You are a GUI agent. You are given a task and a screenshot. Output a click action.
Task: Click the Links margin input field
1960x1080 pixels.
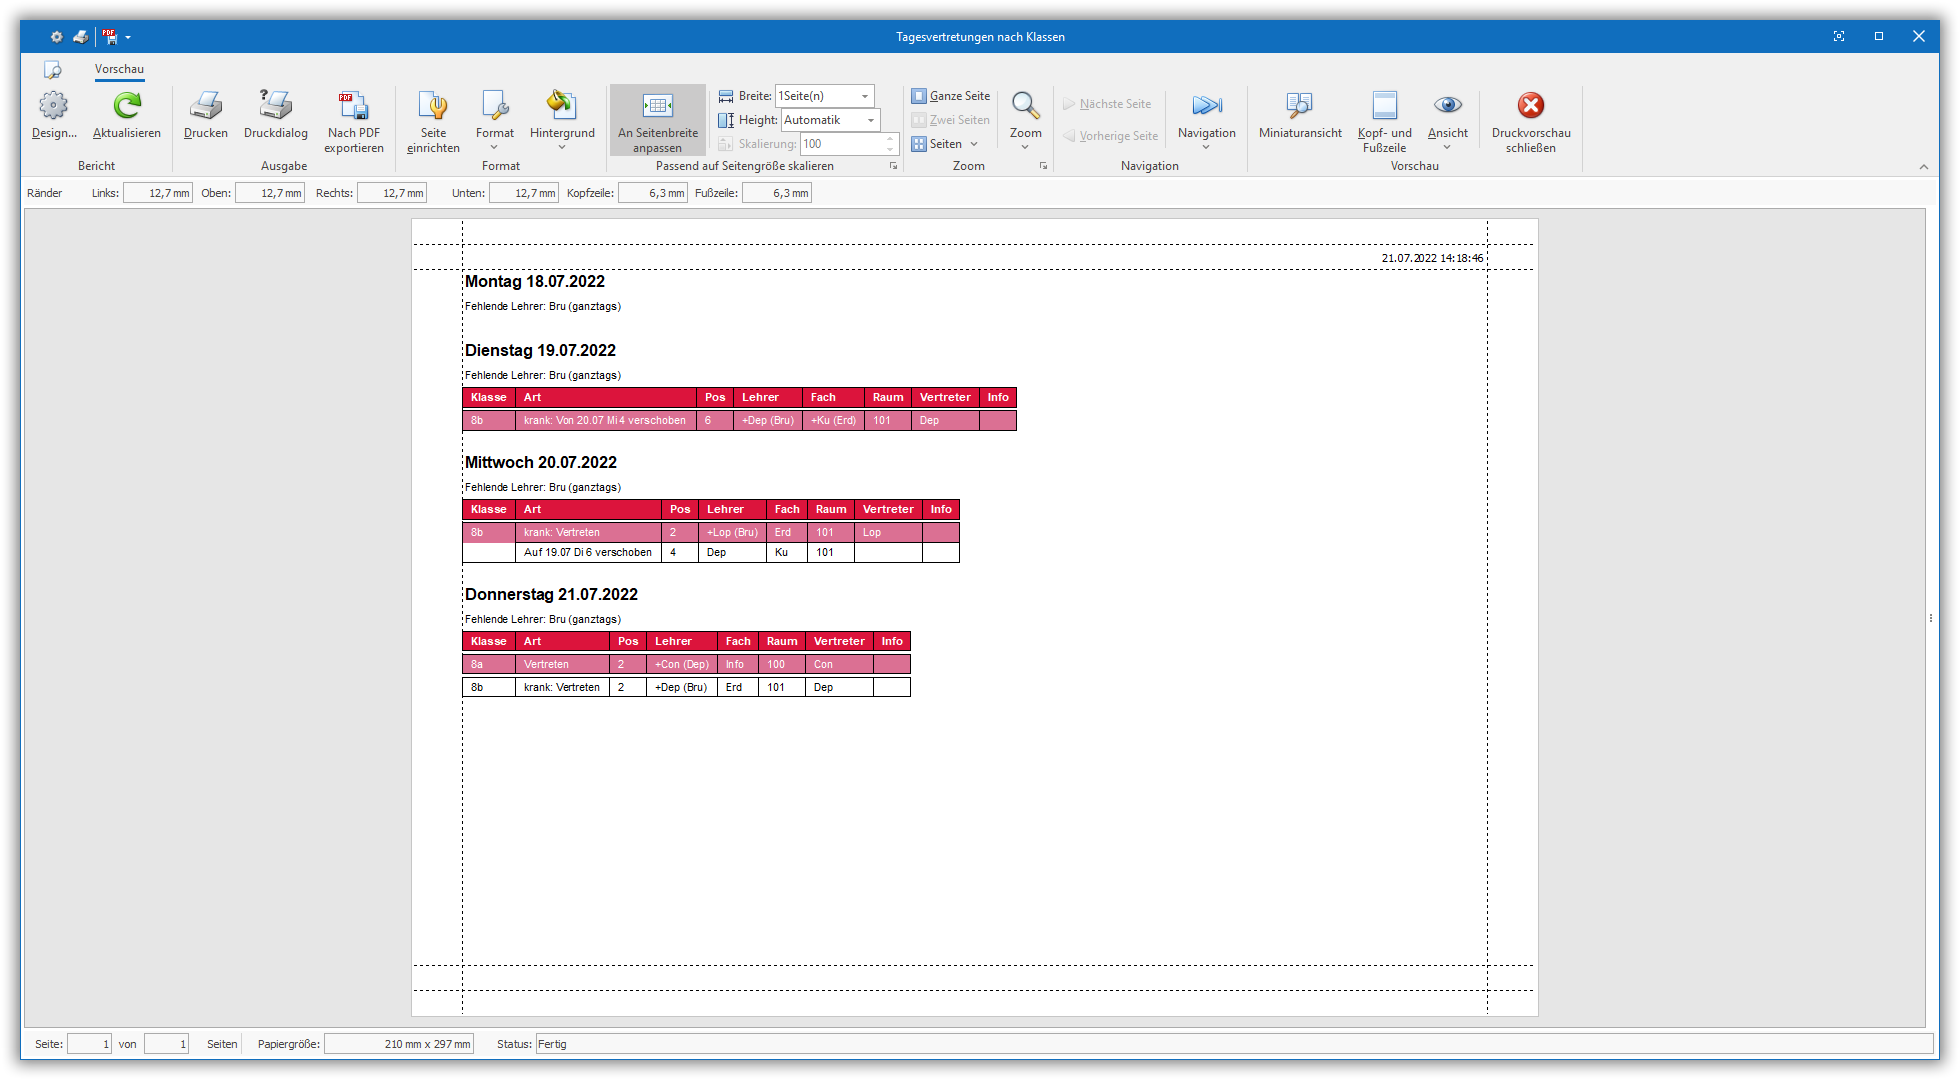(x=158, y=193)
